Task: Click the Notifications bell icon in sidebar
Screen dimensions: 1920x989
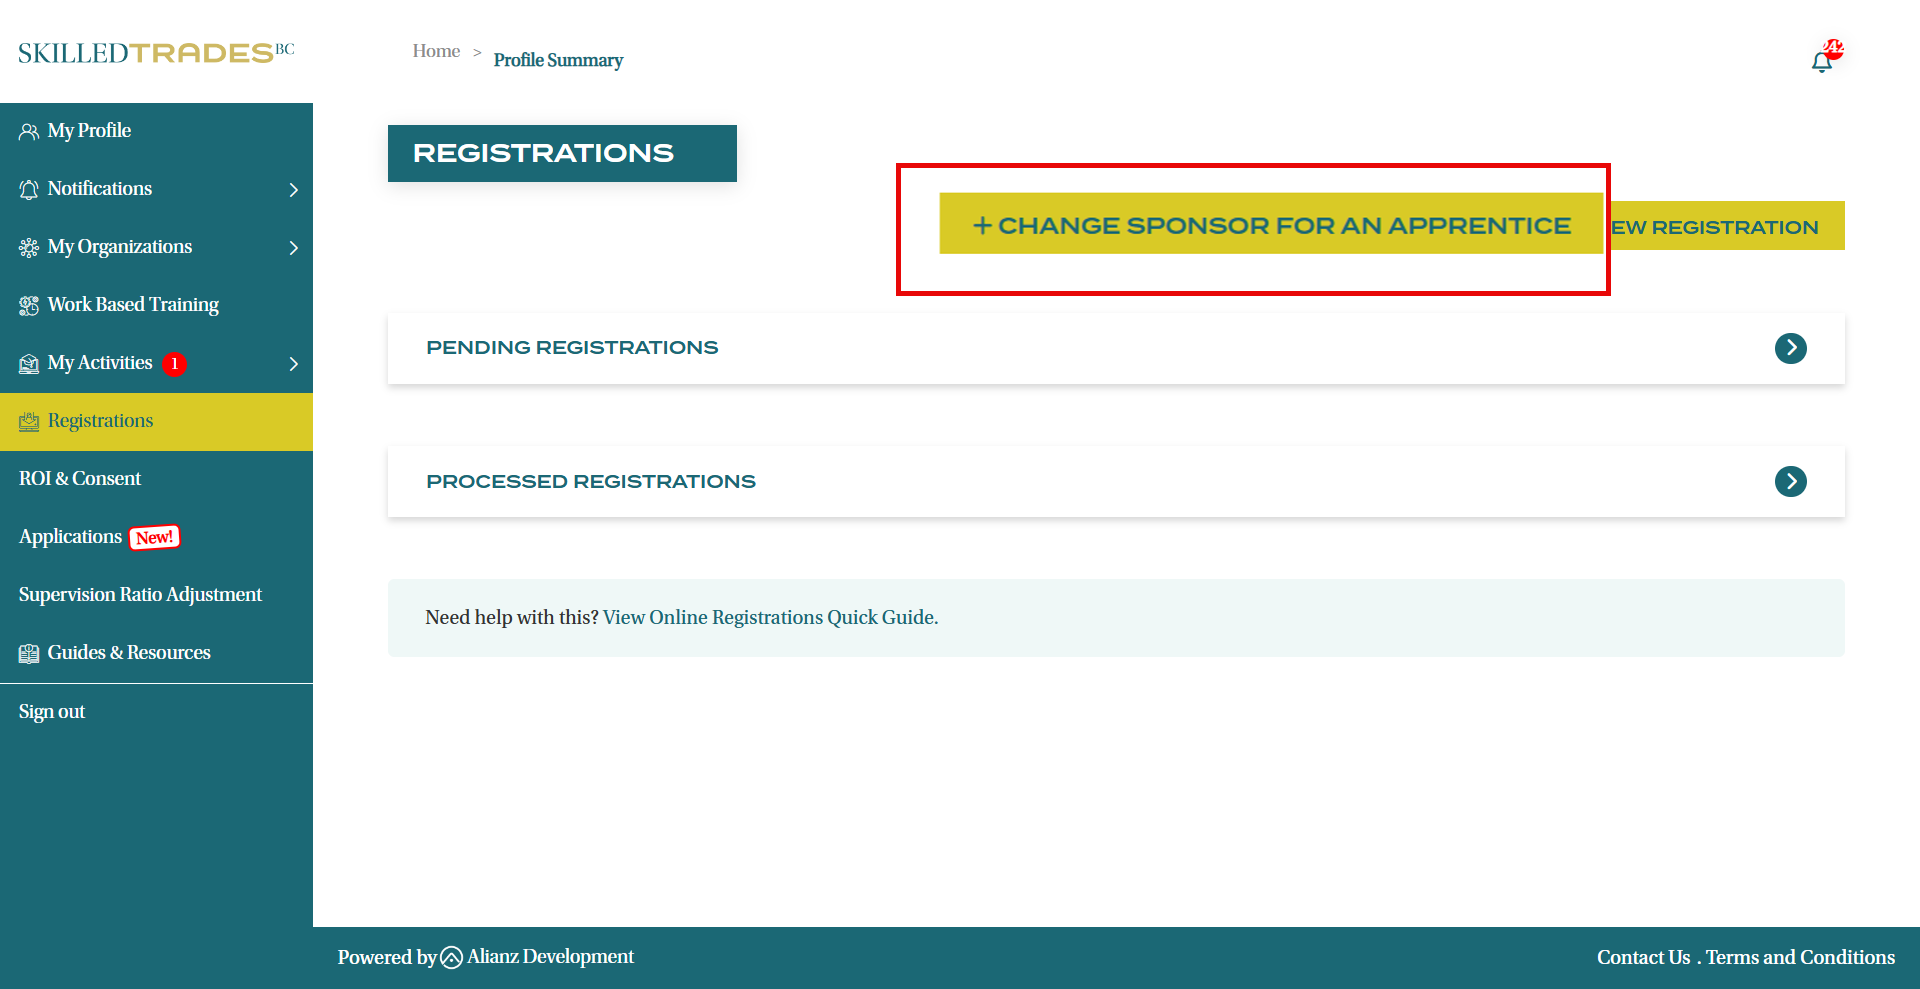Action: (29, 190)
